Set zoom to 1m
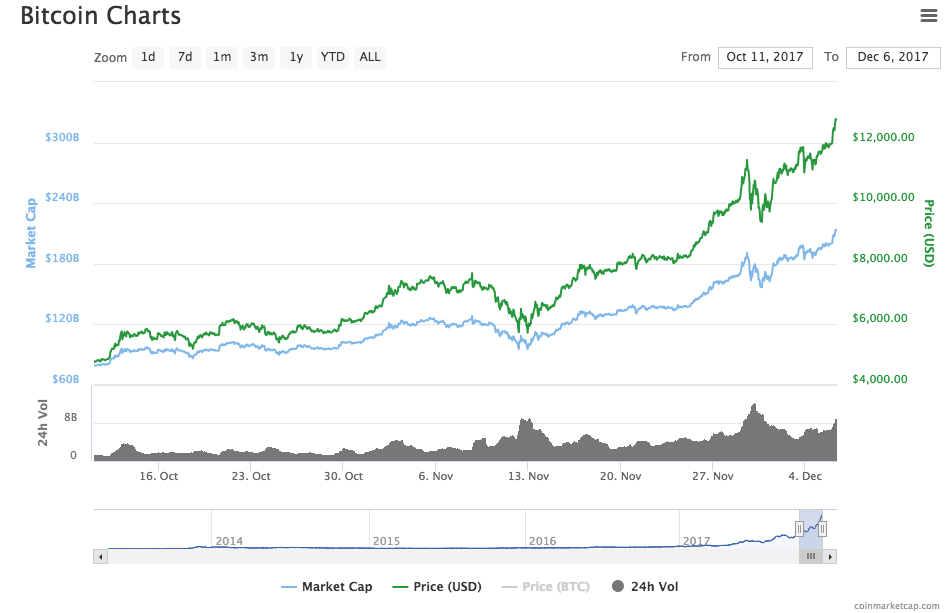 [222, 57]
